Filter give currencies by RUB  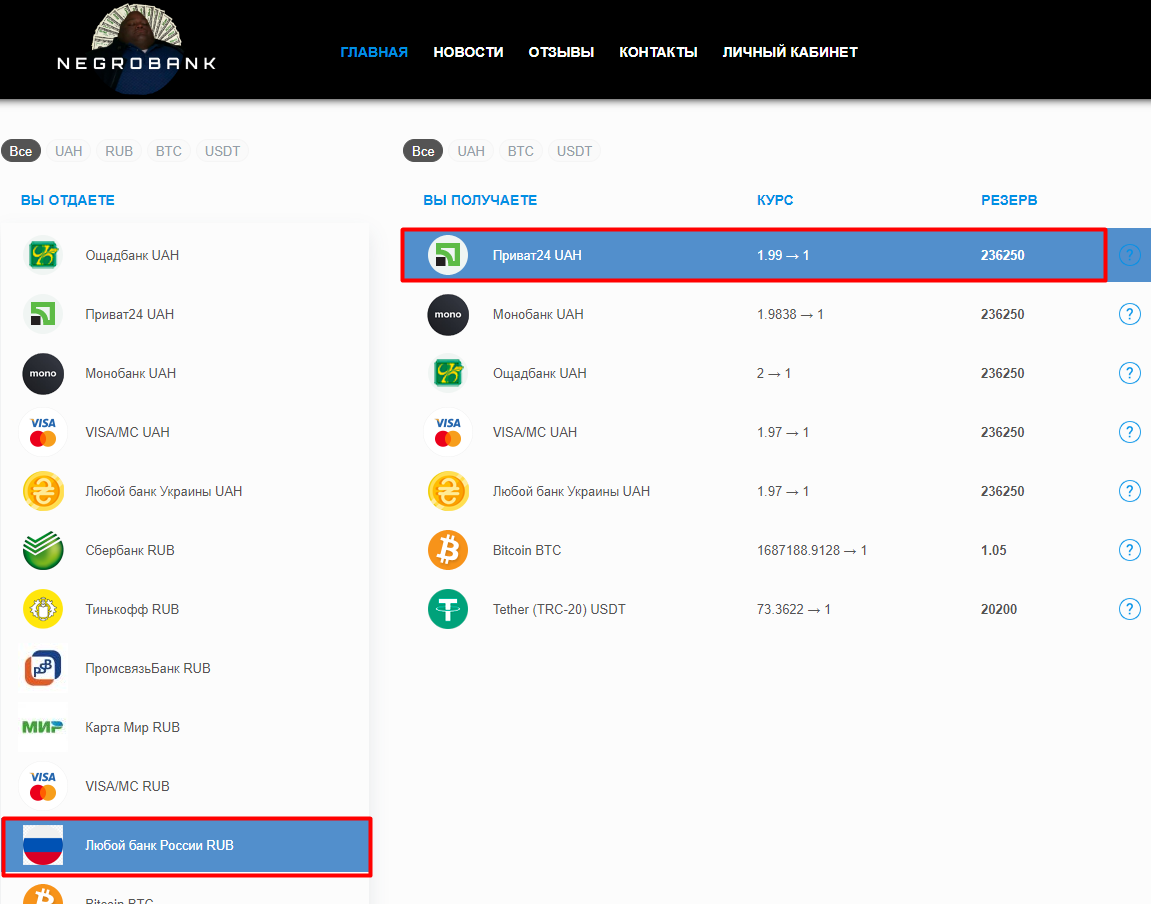[119, 151]
